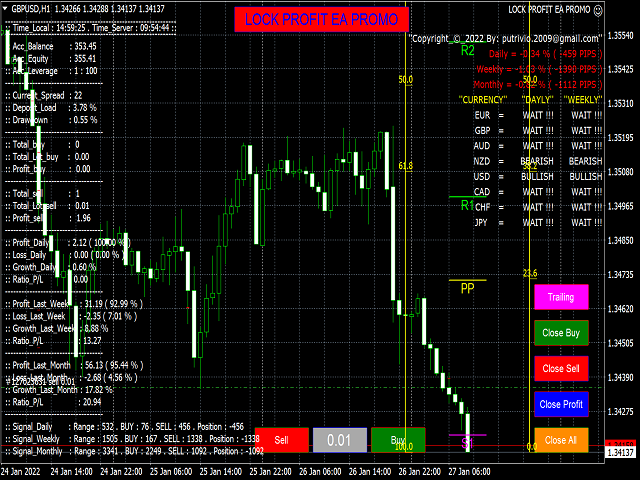Click the Acc_Equity 355.41 value
This screenshot has width=640, height=480.
tap(85, 58)
